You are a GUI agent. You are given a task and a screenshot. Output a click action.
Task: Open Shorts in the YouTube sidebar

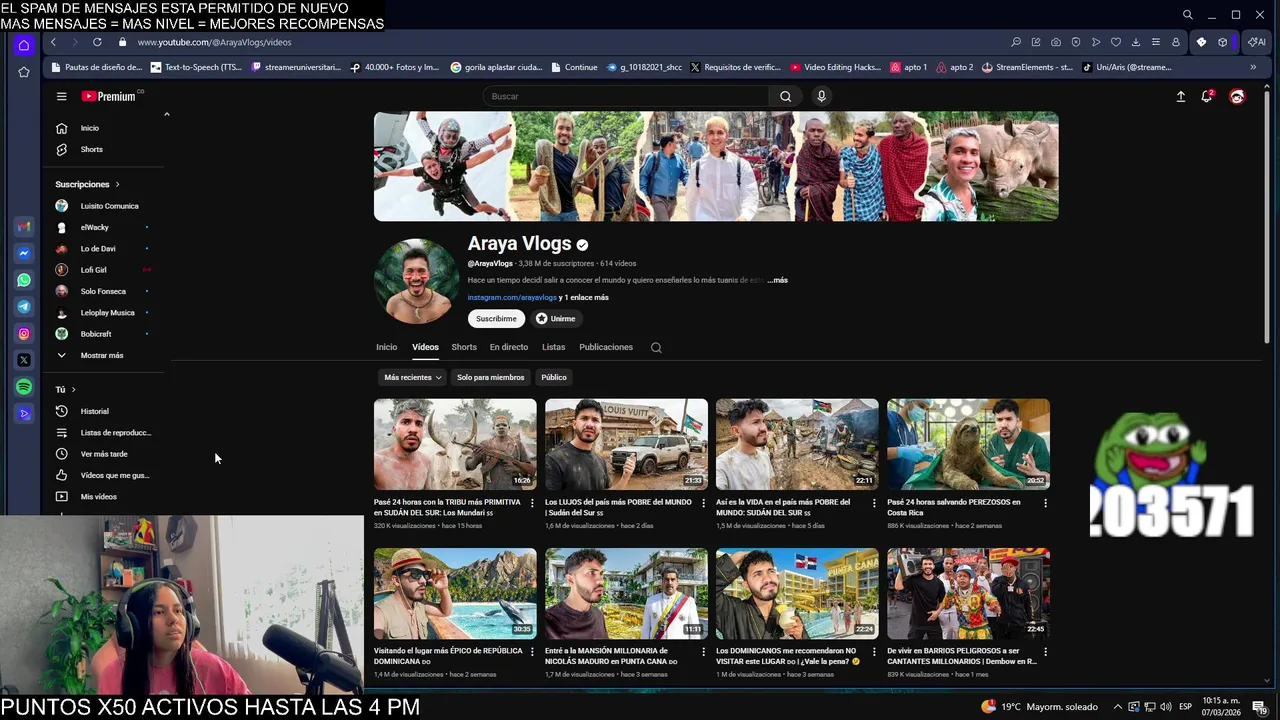pos(91,149)
